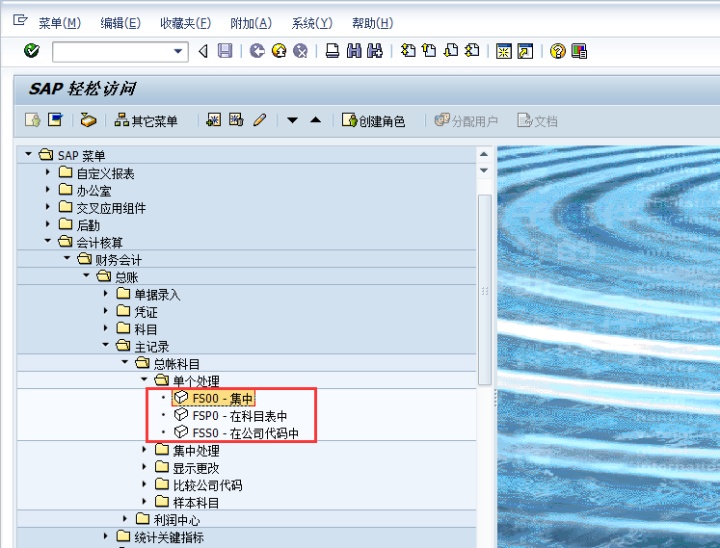The image size is (720, 548).
Task: Click the Next Page icon
Action: (450, 51)
